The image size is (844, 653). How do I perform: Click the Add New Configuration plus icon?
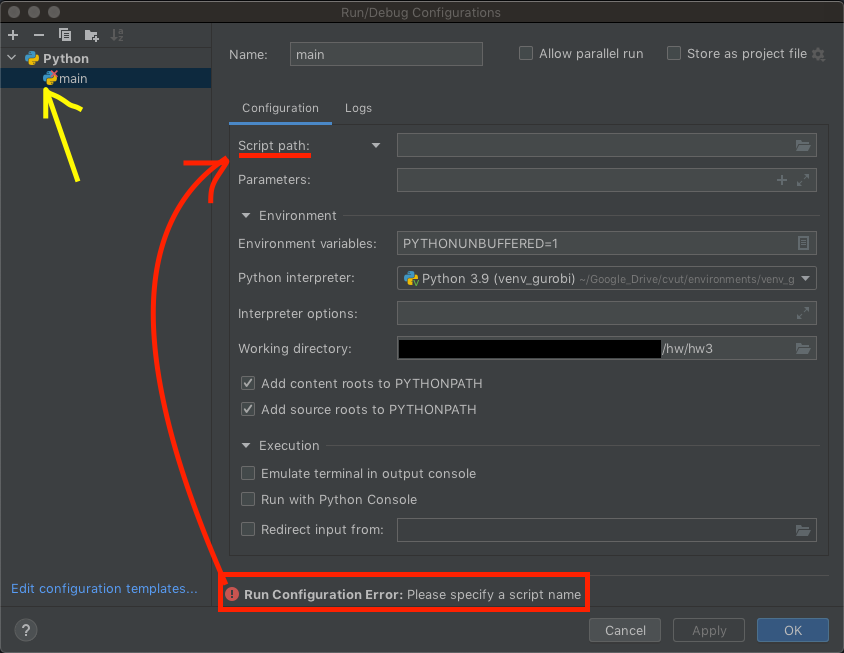[13, 35]
